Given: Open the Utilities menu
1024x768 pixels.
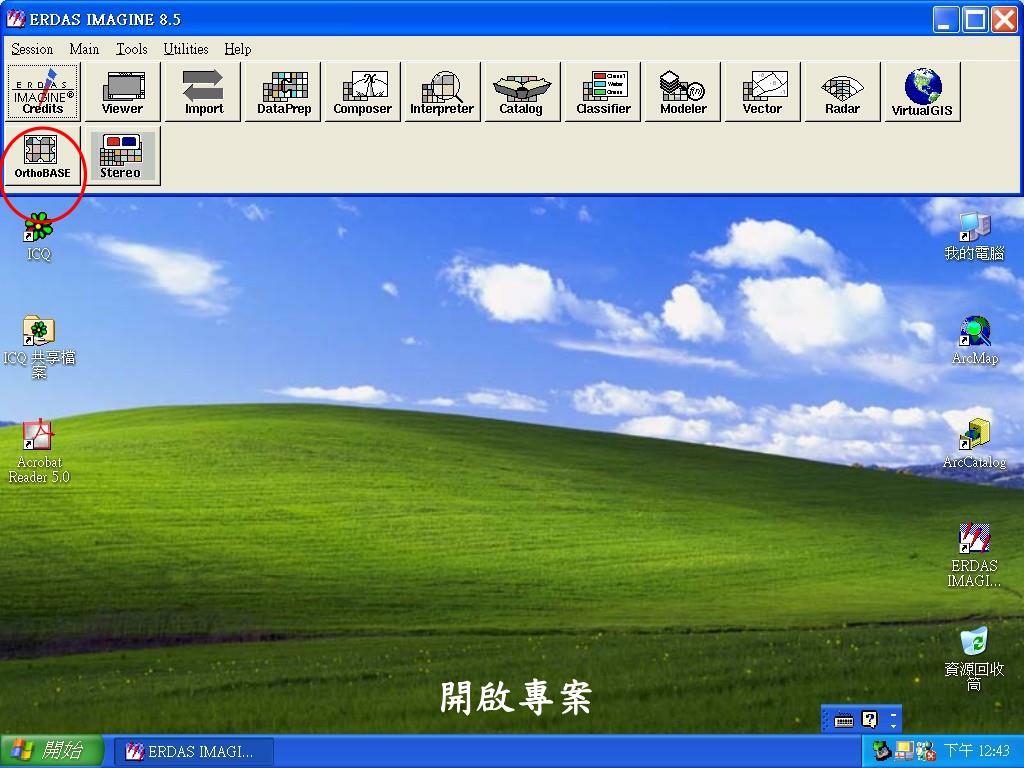Looking at the screenshot, I should tap(185, 49).
